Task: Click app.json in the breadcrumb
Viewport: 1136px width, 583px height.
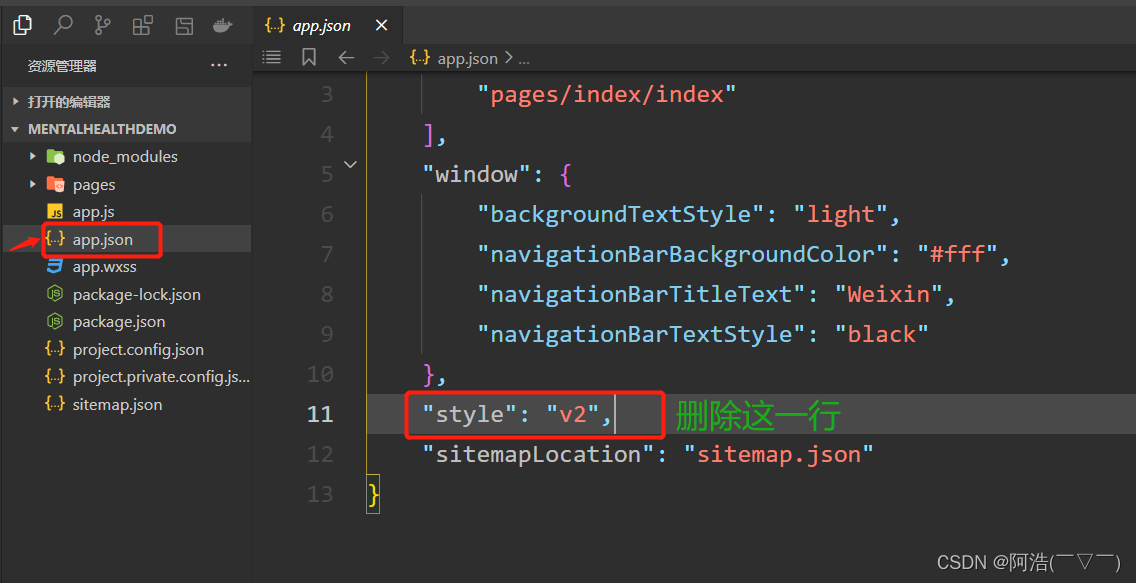Action: [x=466, y=58]
